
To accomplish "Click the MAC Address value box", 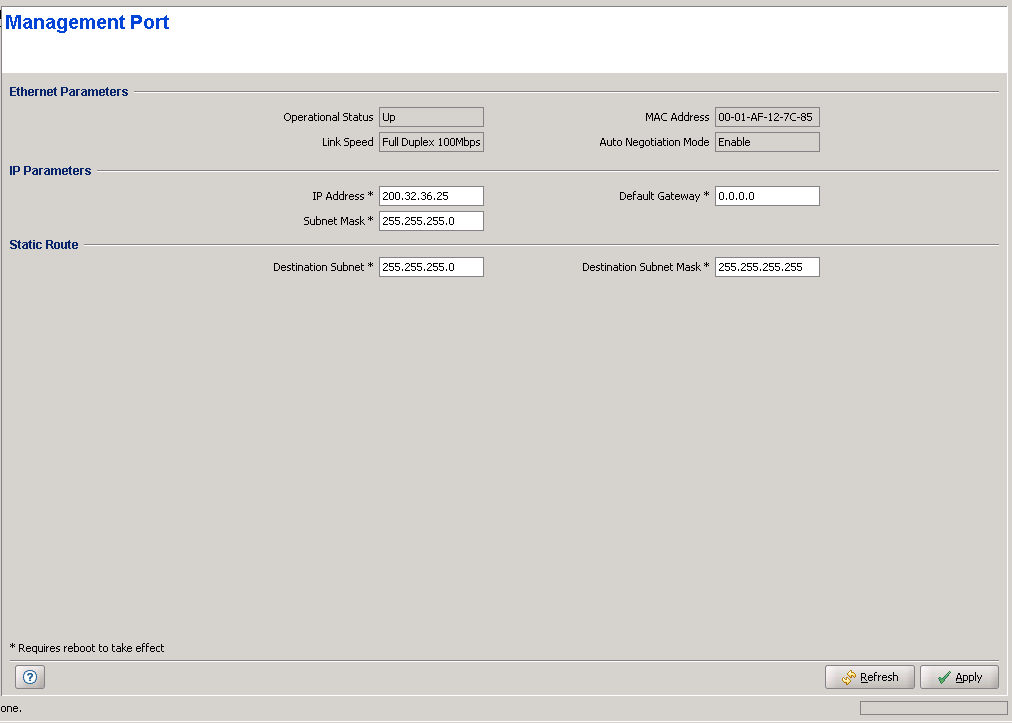I will click(767, 117).
